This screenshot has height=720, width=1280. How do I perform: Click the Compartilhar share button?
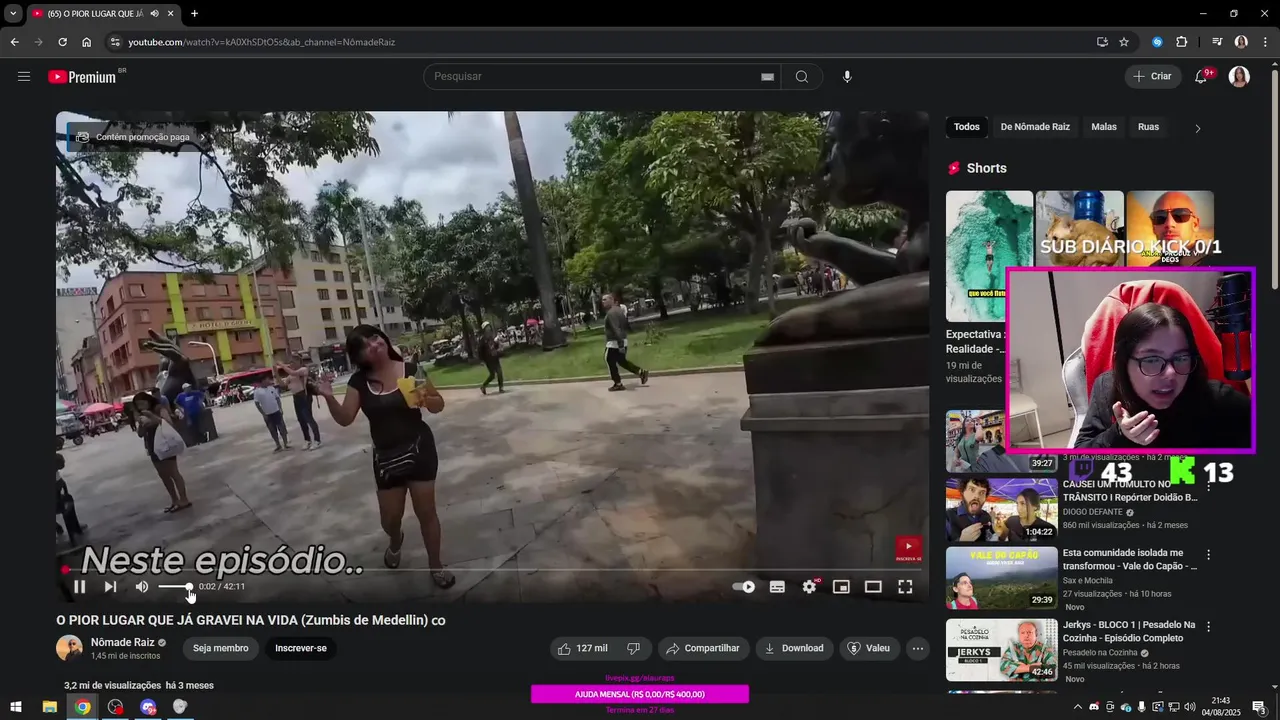[704, 648]
